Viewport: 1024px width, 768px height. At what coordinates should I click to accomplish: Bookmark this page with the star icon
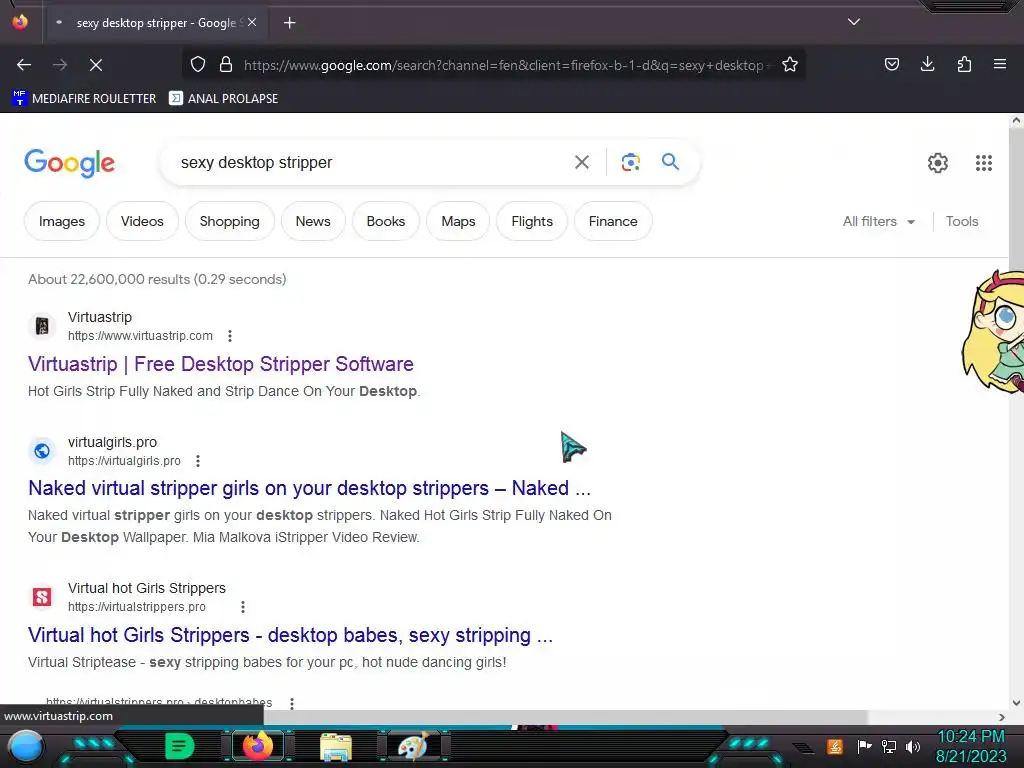tap(790, 65)
